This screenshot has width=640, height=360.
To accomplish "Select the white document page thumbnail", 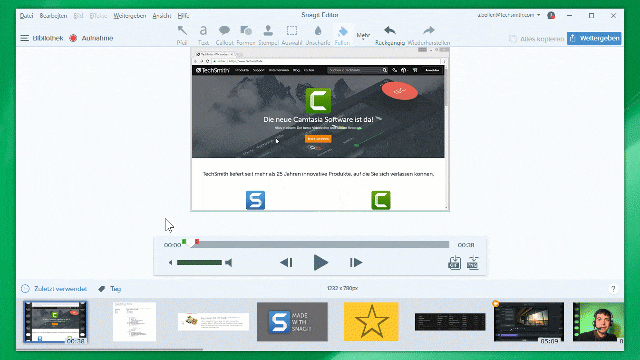I will [x=134, y=322].
